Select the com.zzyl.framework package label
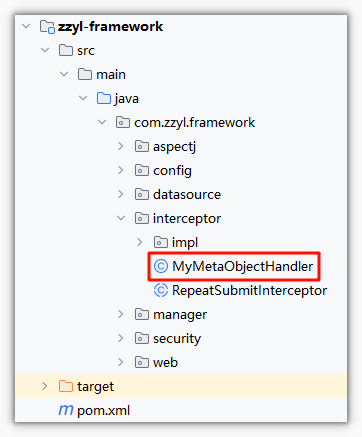This screenshot has height=437, width=362. coord(194,123)
